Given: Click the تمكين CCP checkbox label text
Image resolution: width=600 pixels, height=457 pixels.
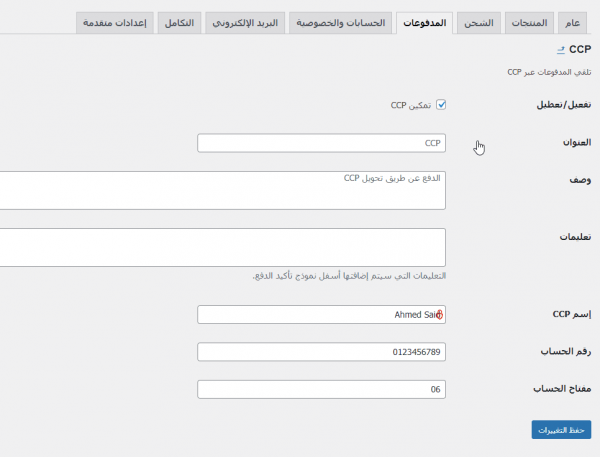Looking at the screenshot, I should 410,104.
